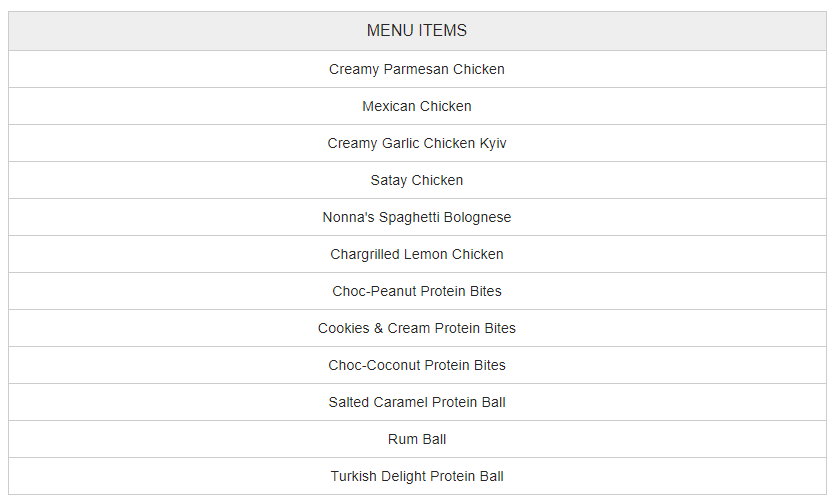Viewport: 830px width, 502px height.
Task: Click Chargrilled Lemon Chicken row
Action: 417,255
